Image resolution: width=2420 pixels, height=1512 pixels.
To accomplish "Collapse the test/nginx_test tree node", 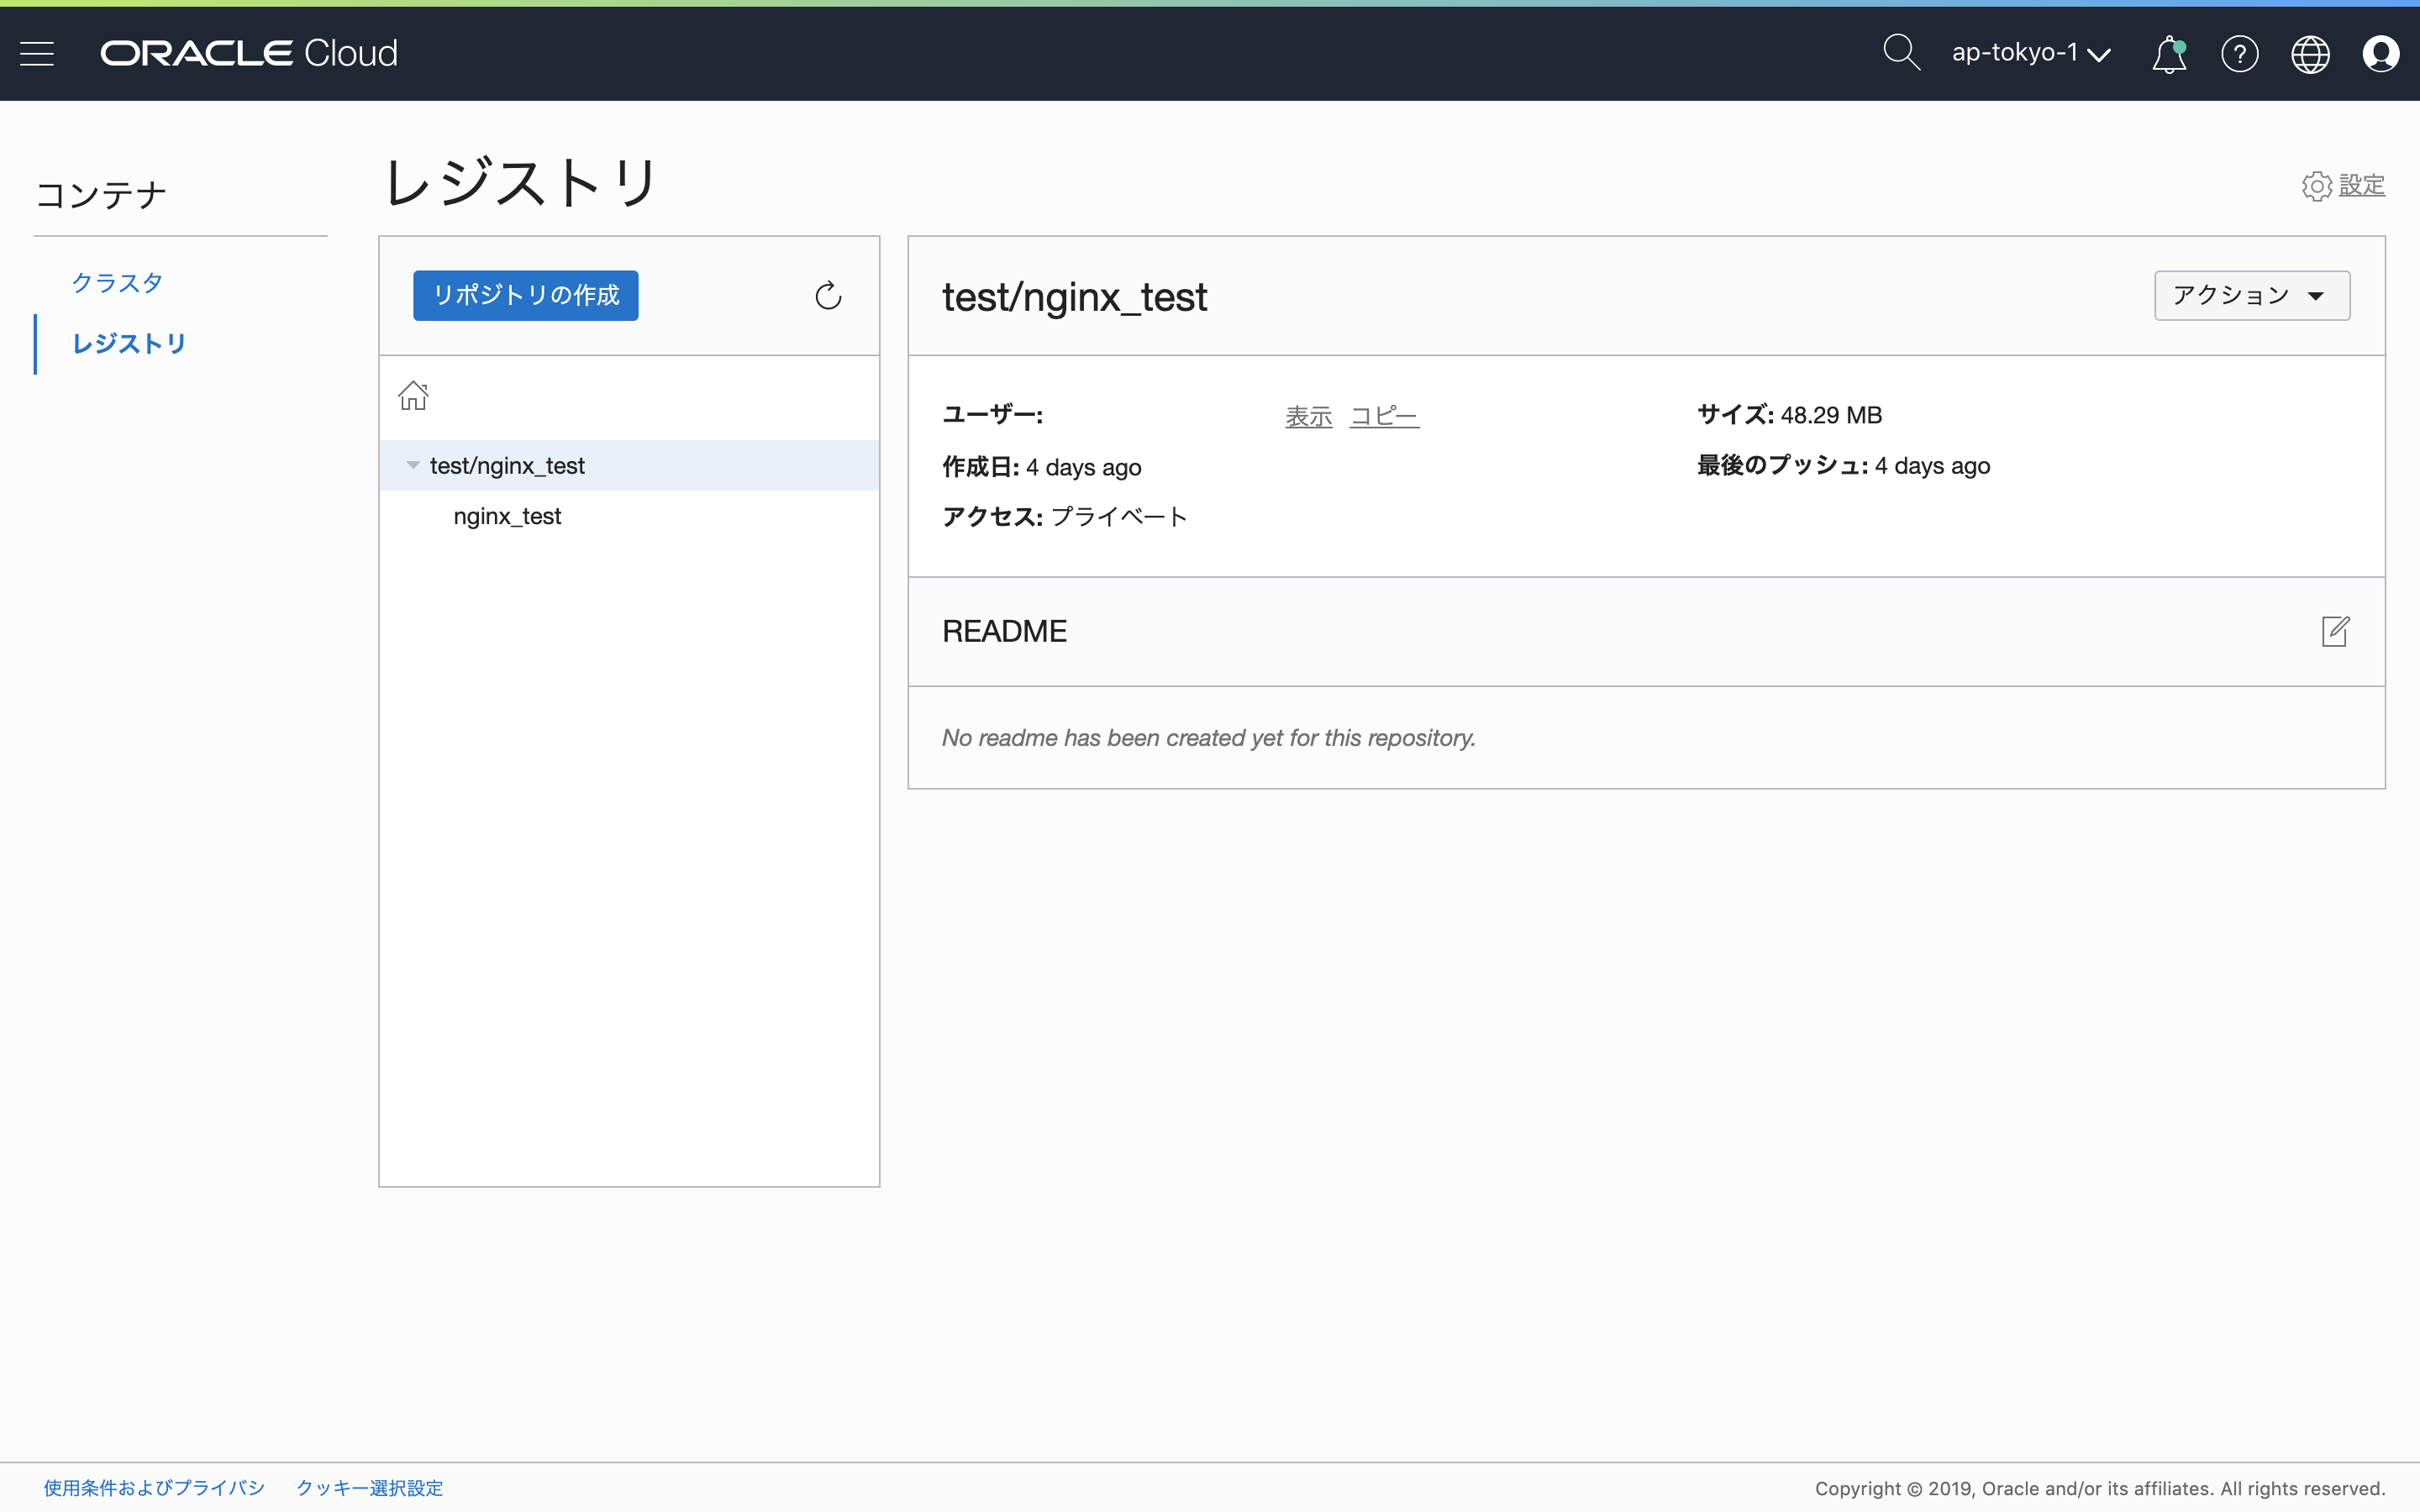I will [x=412, y=464].
